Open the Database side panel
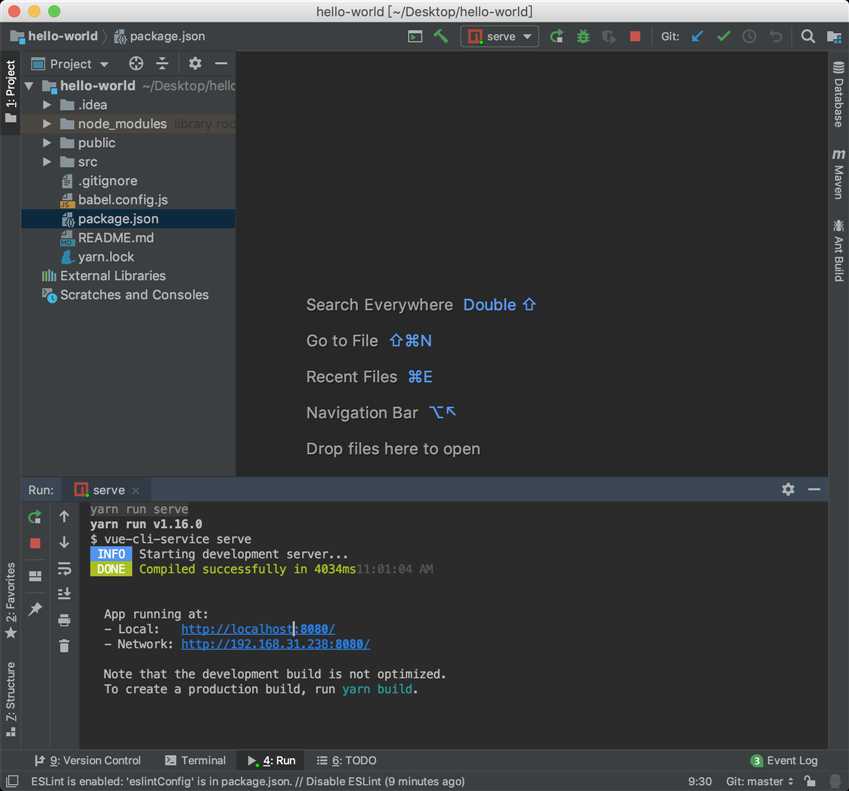The height and width of the screenshot is (791, 849). pyautogui.click(x=838, y=94)
